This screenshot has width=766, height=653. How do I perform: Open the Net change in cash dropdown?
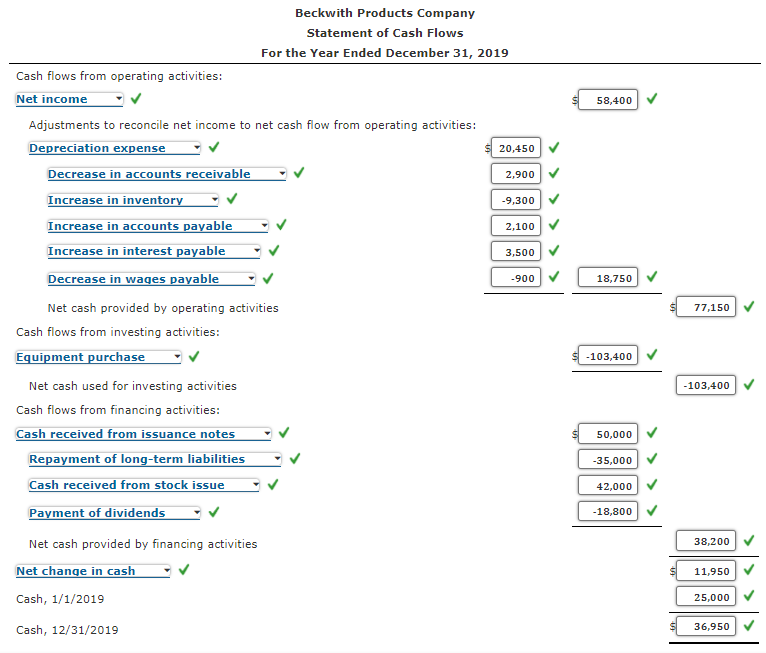[93, 571]
